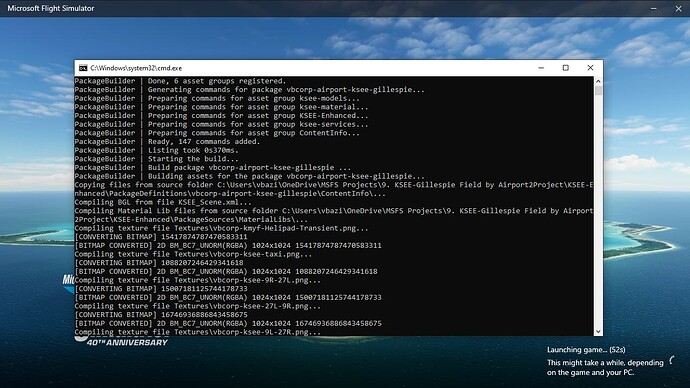Minimize the cmd.exe window
Image resolution: width=690 pixels, height=388 pixels.
click(x=541, y=68)
